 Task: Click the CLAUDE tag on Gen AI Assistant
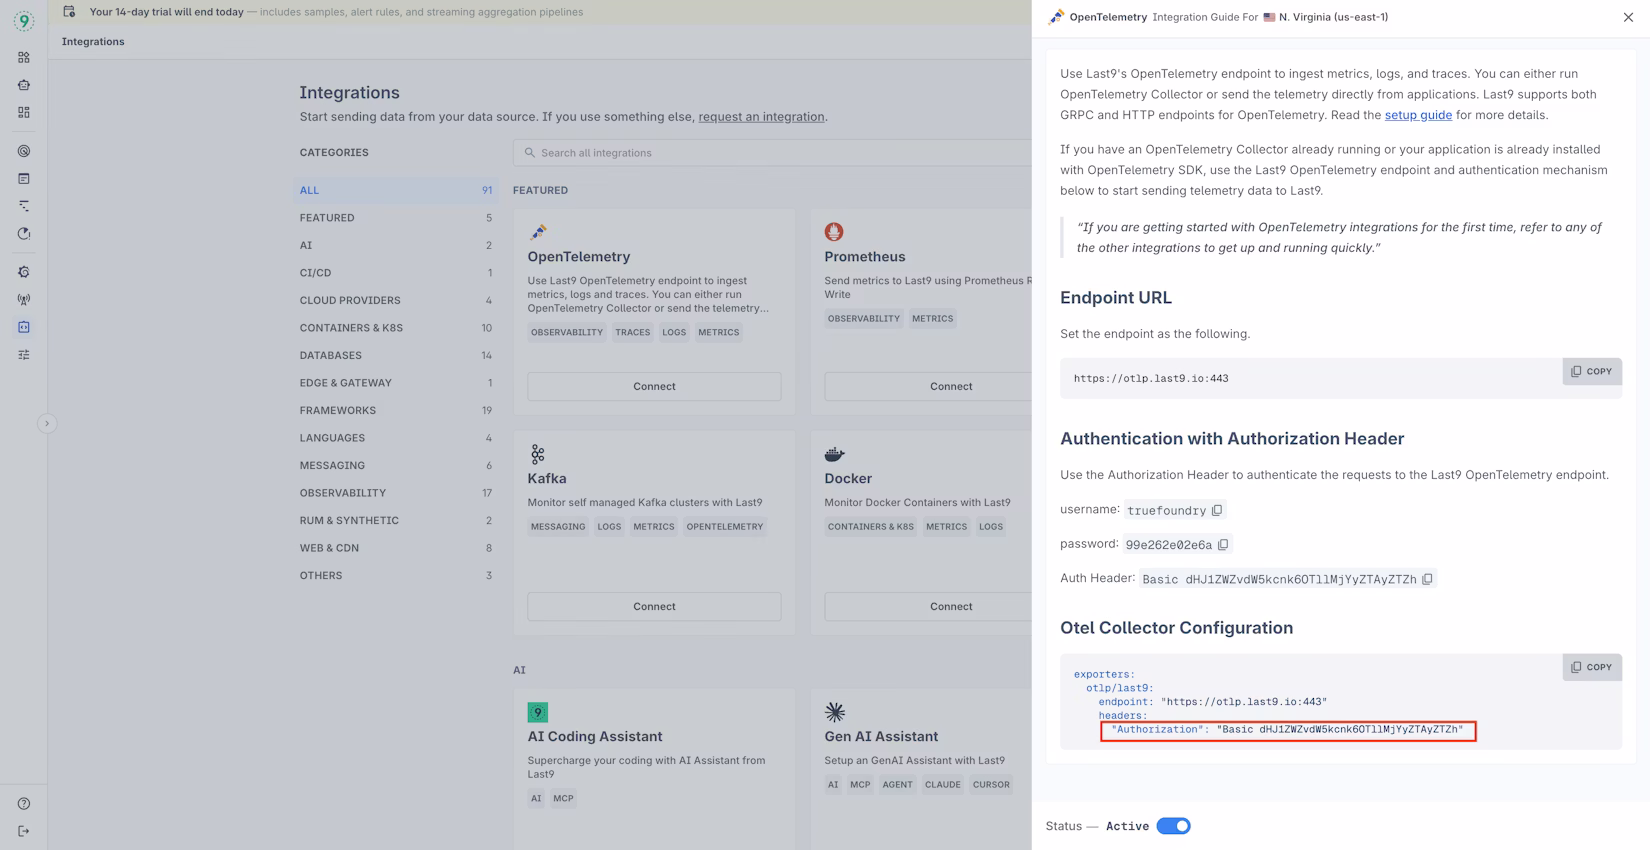pyautogui.click(x=942, y=784)
